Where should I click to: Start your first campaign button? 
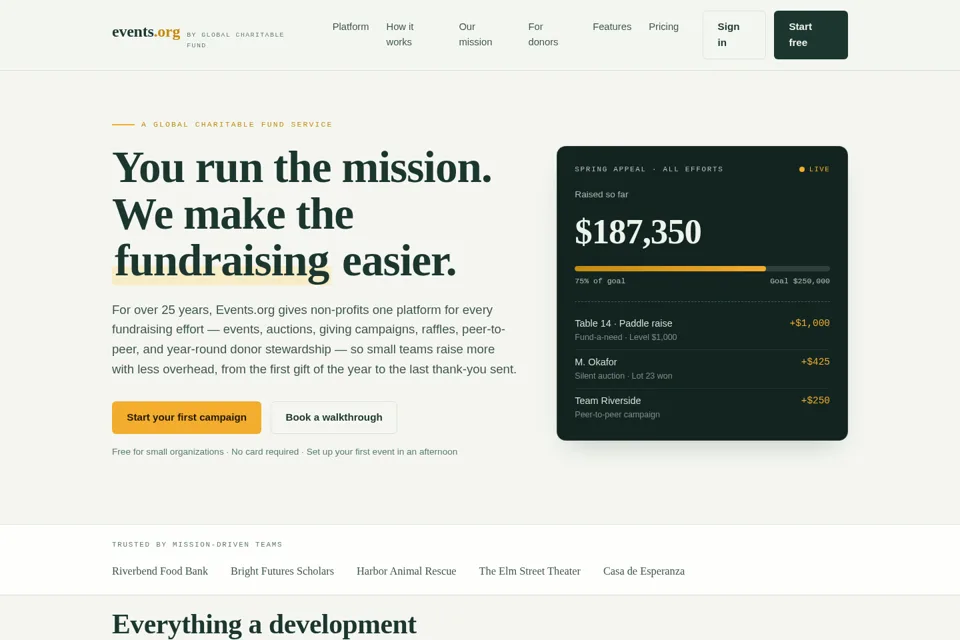187,418
